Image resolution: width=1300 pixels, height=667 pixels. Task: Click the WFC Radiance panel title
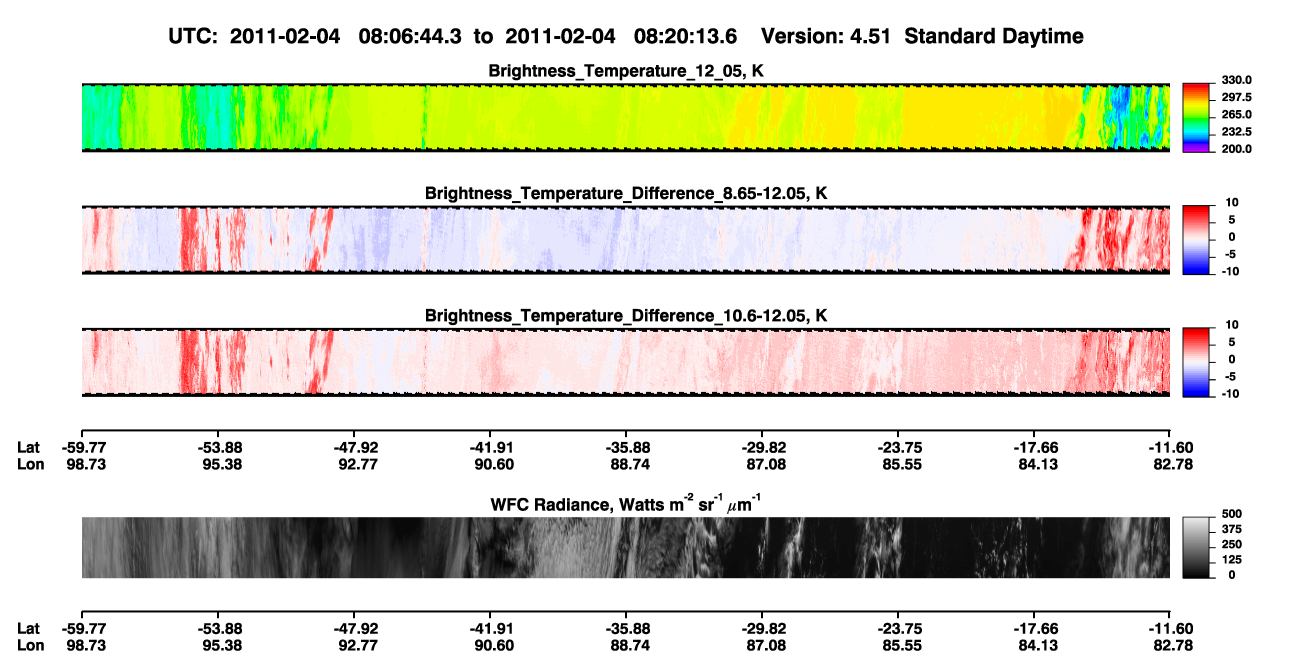pyautogui.click(x=626, y=504)
